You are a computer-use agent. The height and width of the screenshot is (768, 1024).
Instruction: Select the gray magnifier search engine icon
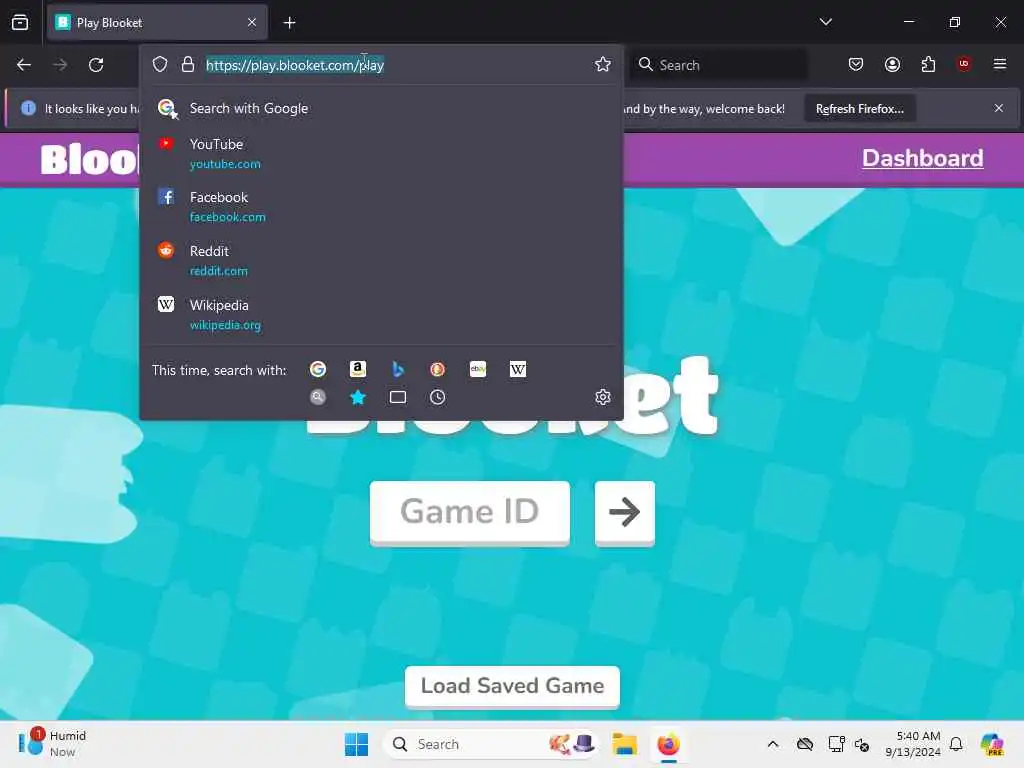[x=318, y=397]
